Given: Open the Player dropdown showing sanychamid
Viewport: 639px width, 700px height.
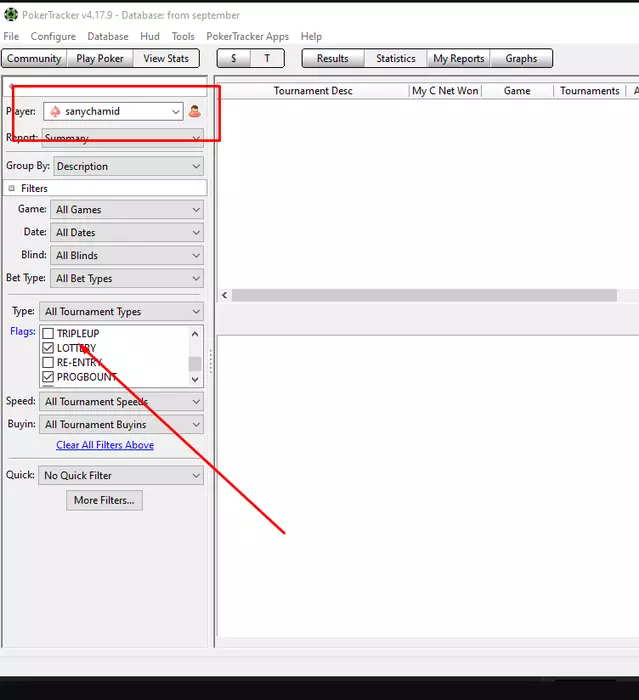Looking at the screenshot, I should pos(113,111).
